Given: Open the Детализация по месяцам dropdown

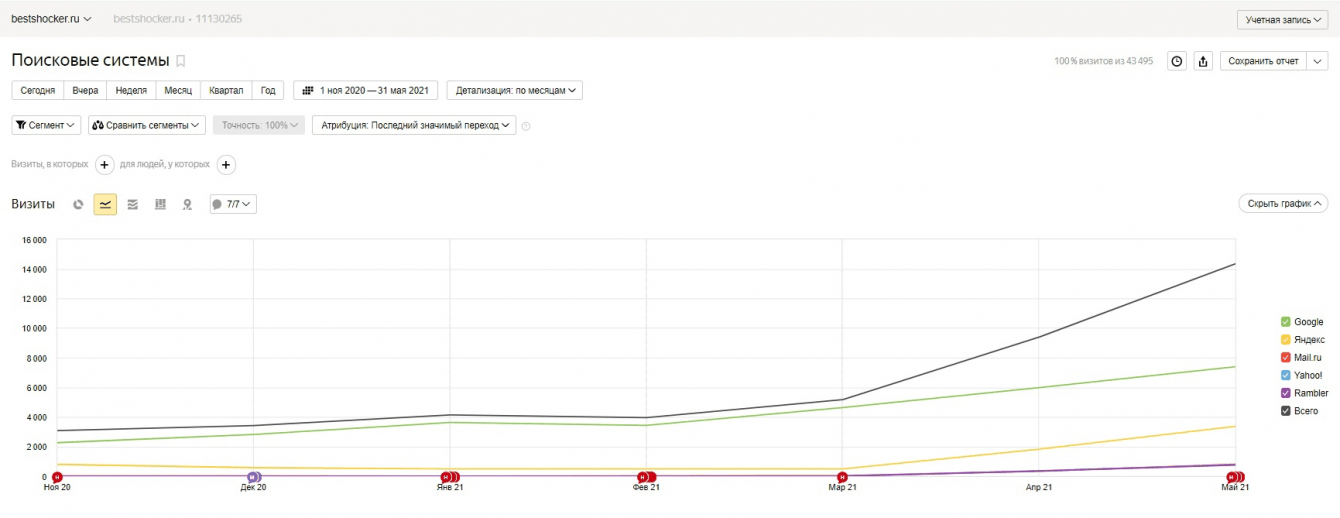Looking at the screenshot, I should point(515,90).
